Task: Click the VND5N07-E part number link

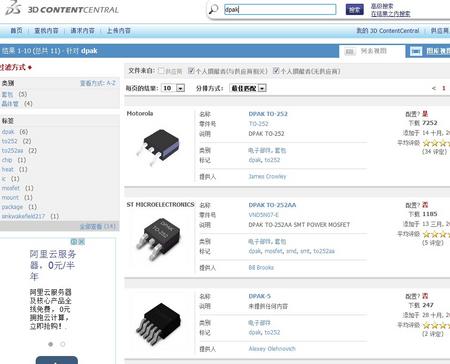Action: 263,215
